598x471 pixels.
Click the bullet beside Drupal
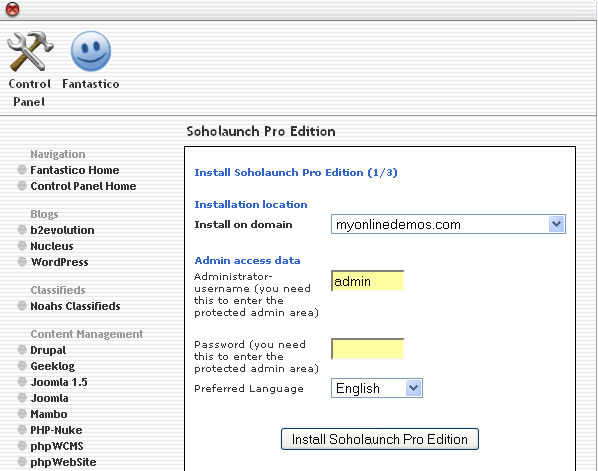(22, 350)
